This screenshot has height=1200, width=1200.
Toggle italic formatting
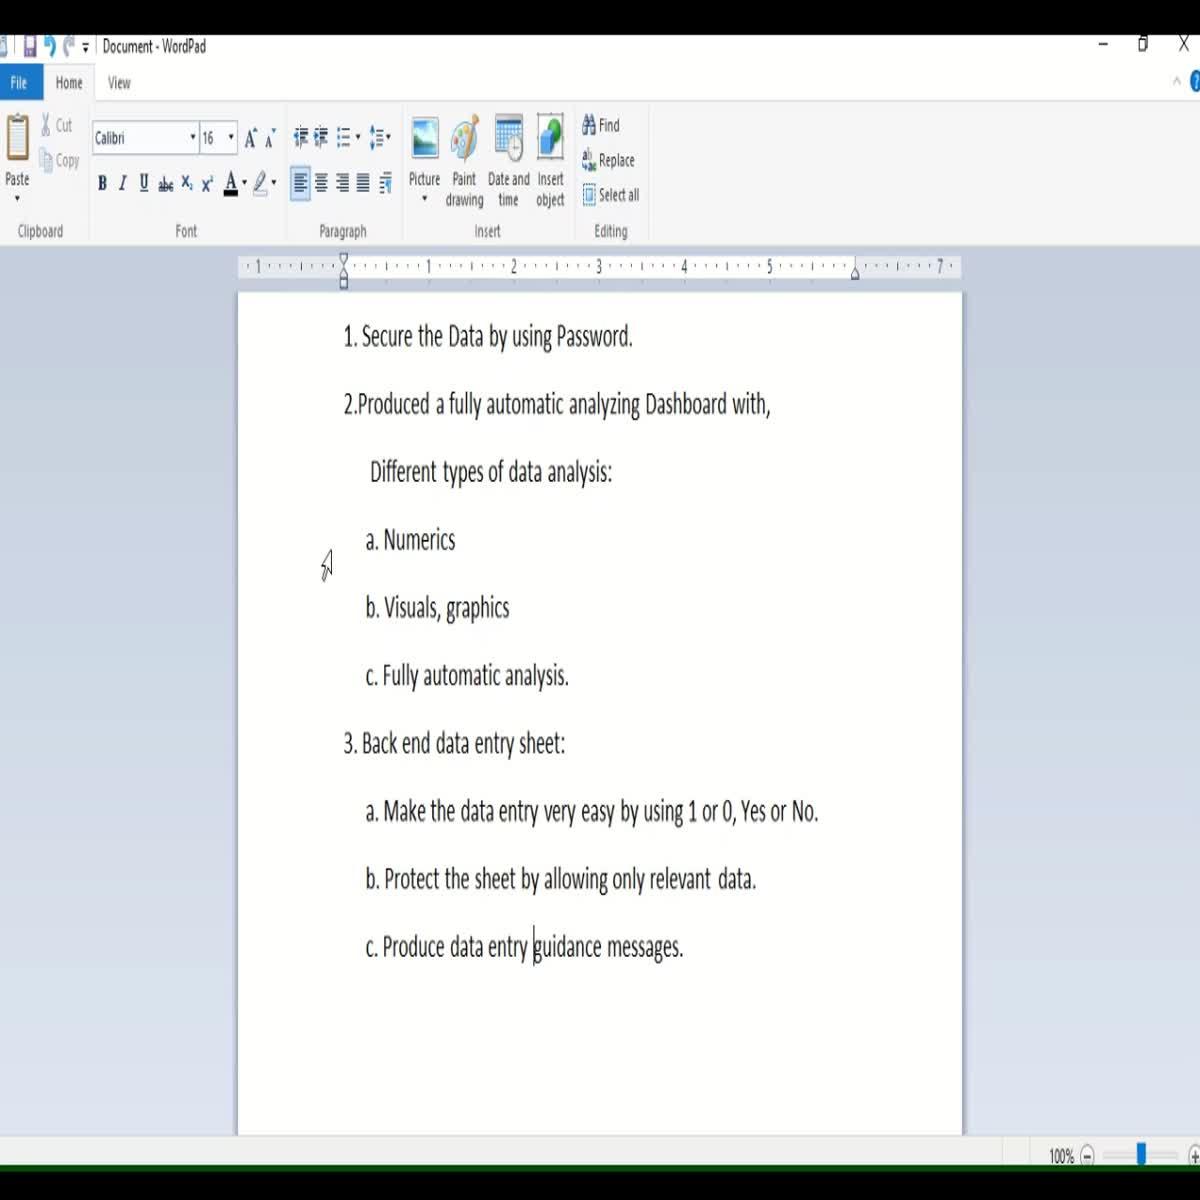tap(122, 183)
